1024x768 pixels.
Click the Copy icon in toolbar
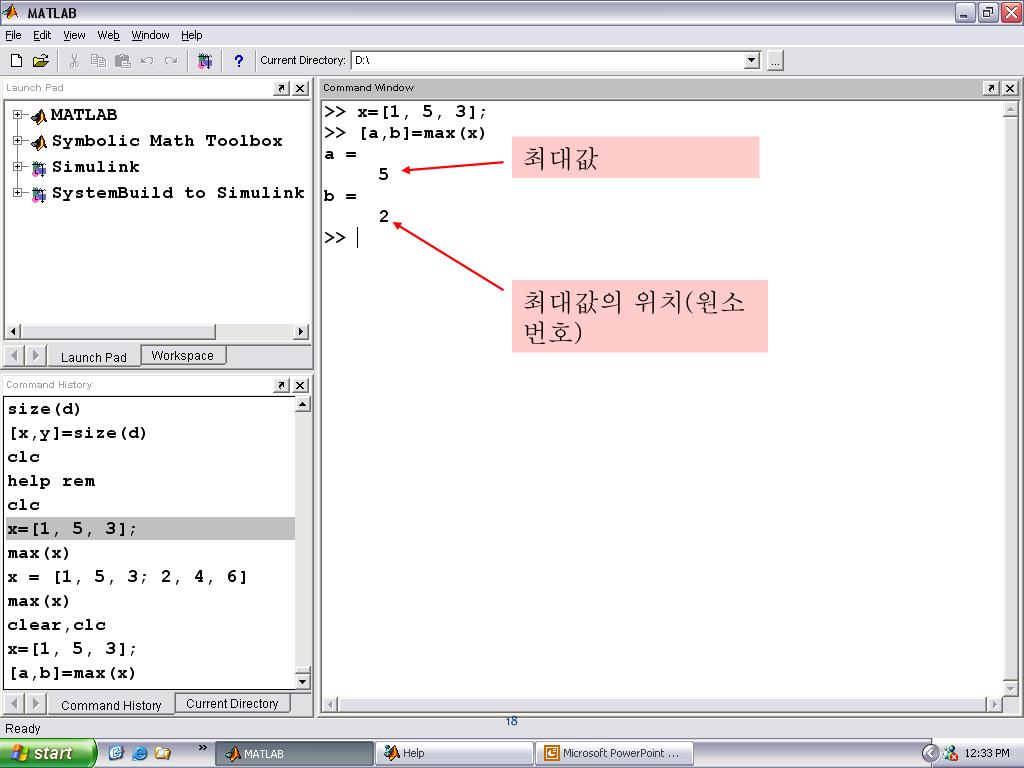98,61
